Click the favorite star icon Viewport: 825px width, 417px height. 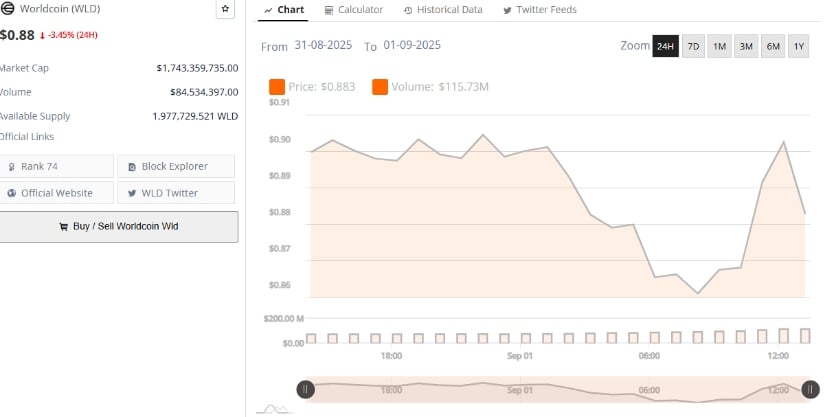point(225,8)
